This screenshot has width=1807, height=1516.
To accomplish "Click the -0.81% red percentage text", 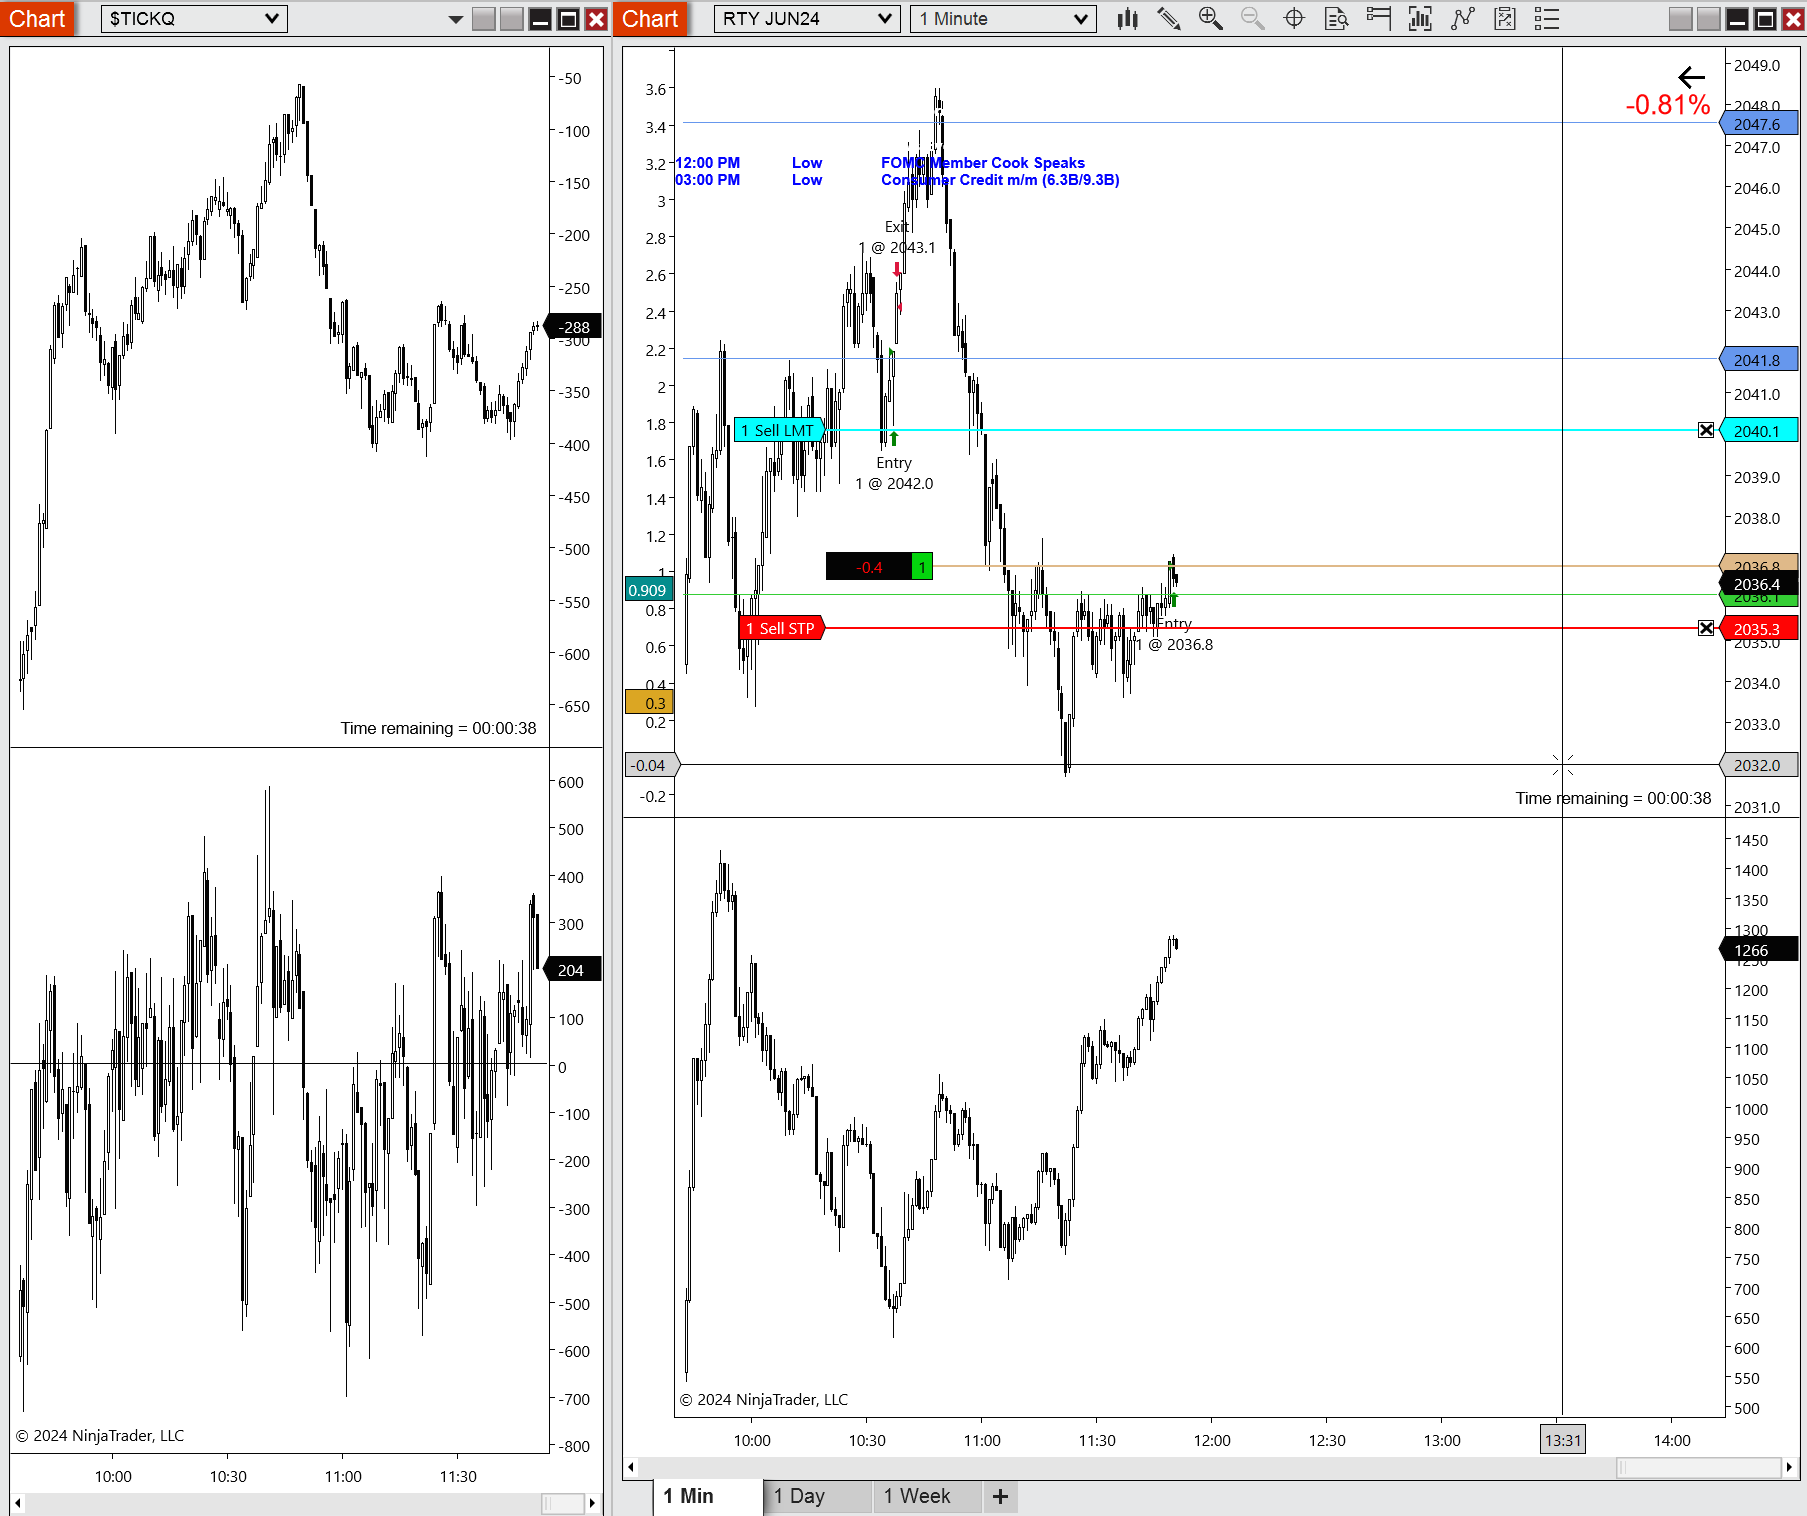I will pos(1668,104).
